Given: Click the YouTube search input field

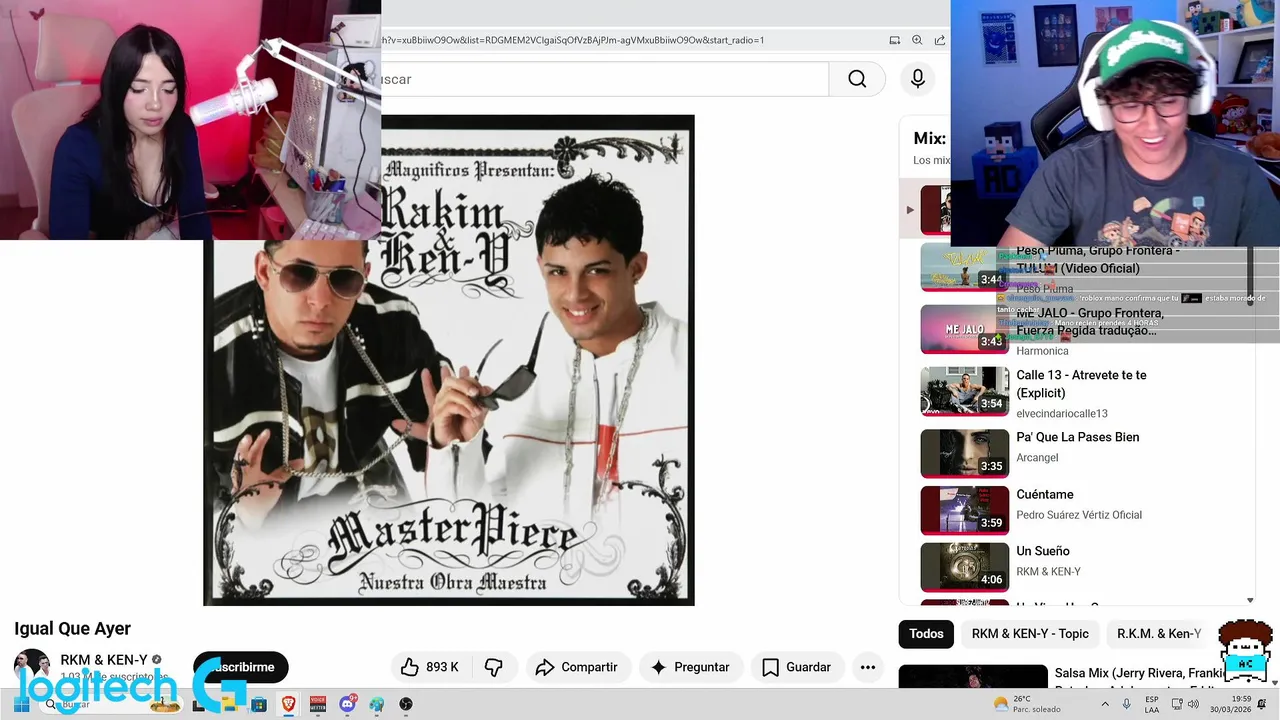Looking at the screenshot, I should (x=604, y=79).
